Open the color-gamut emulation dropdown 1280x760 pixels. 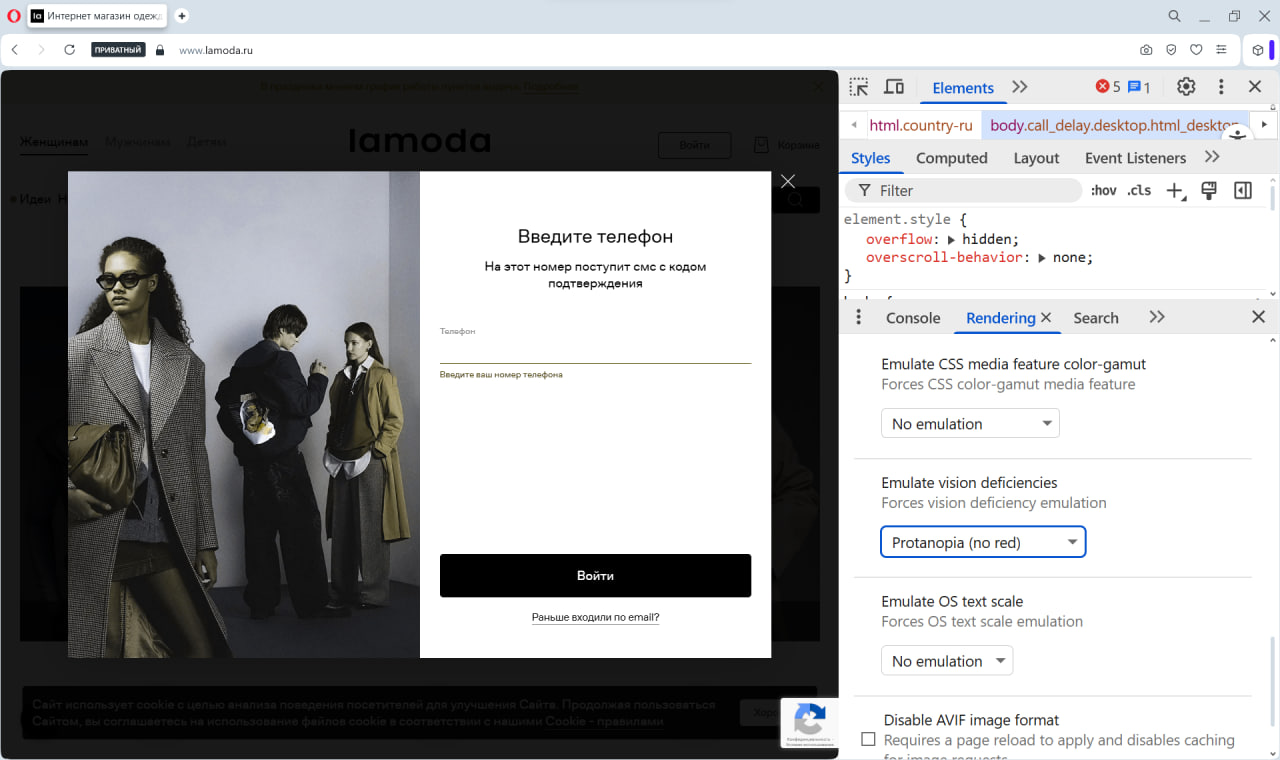(970, 423)
